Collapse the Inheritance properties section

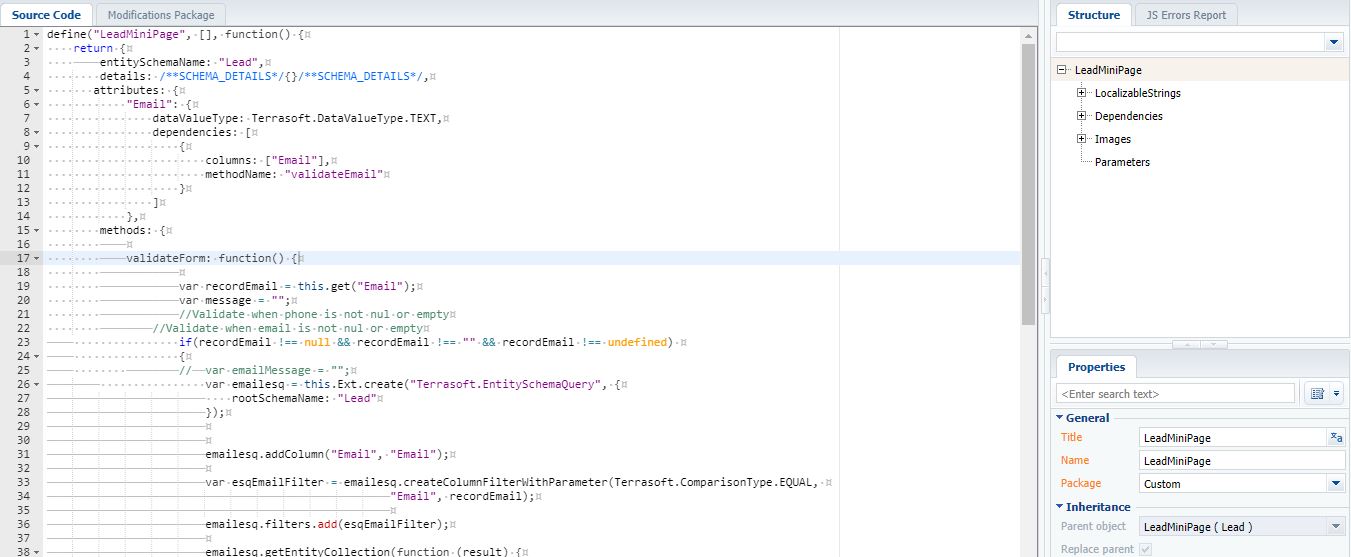[x=1061, y=507]
